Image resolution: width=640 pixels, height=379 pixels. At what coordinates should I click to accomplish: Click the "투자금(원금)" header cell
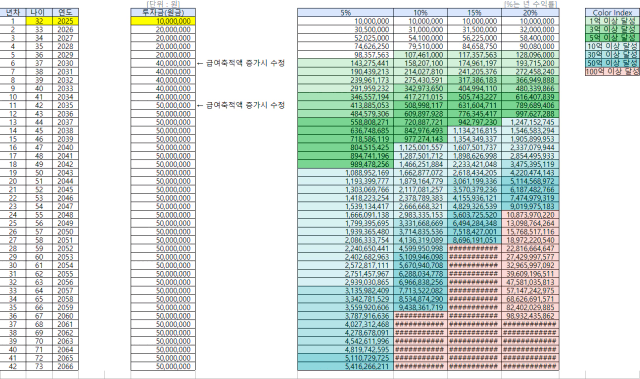tap(163, 13)
